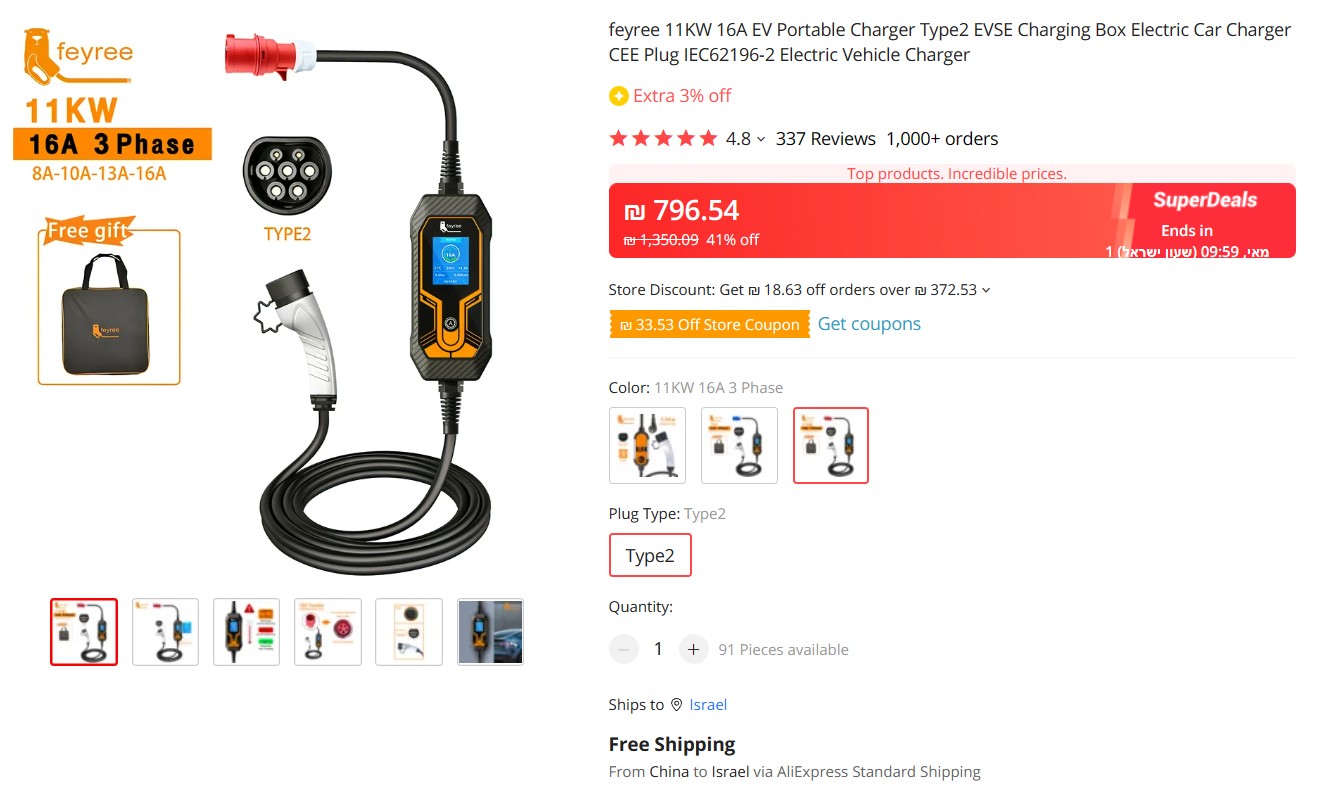Select the Type2 plug type option
This screenshot has width=1323, height=785.
click(650, 556)
